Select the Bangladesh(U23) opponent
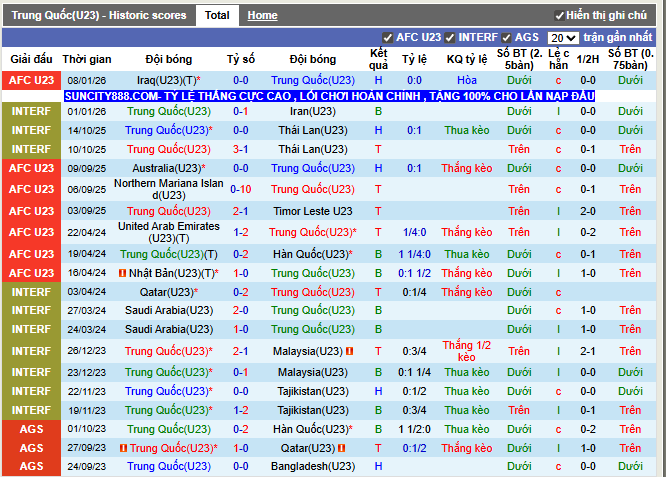The image size is (666, 477). 313,466
